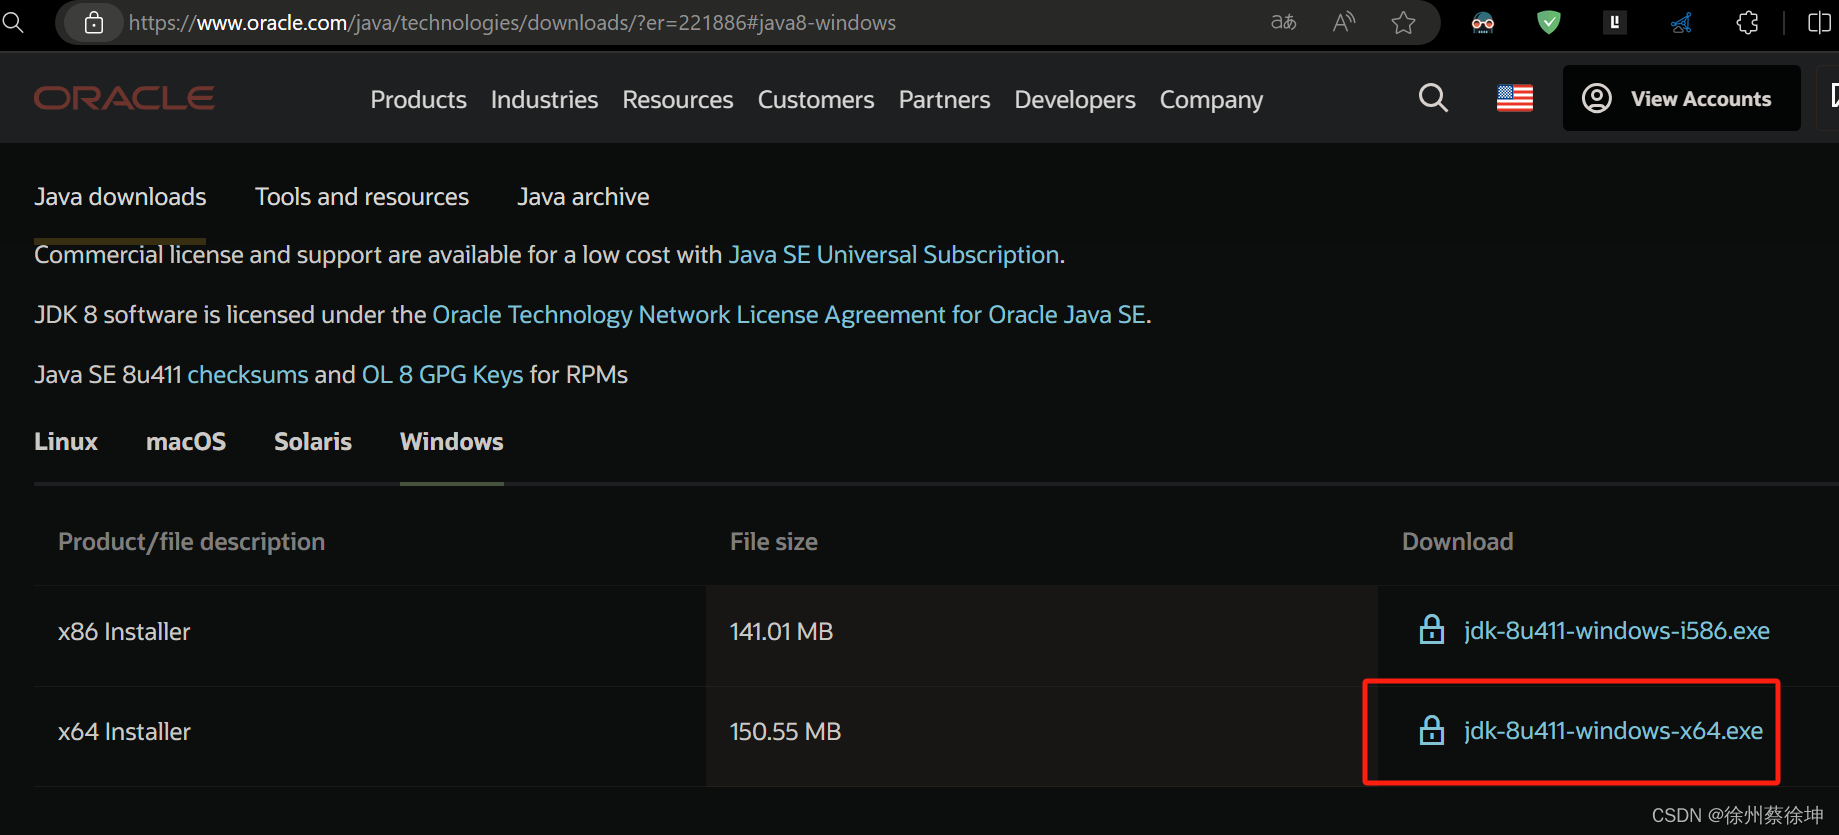Click the dark L extension icon
The width and height of the screenshot is (1839, 835).
point(1615,22)
